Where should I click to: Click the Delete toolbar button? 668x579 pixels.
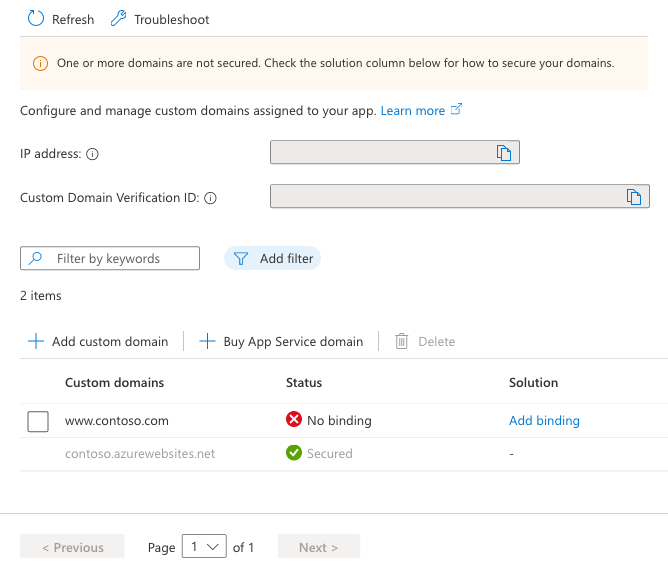click(425, 341)
